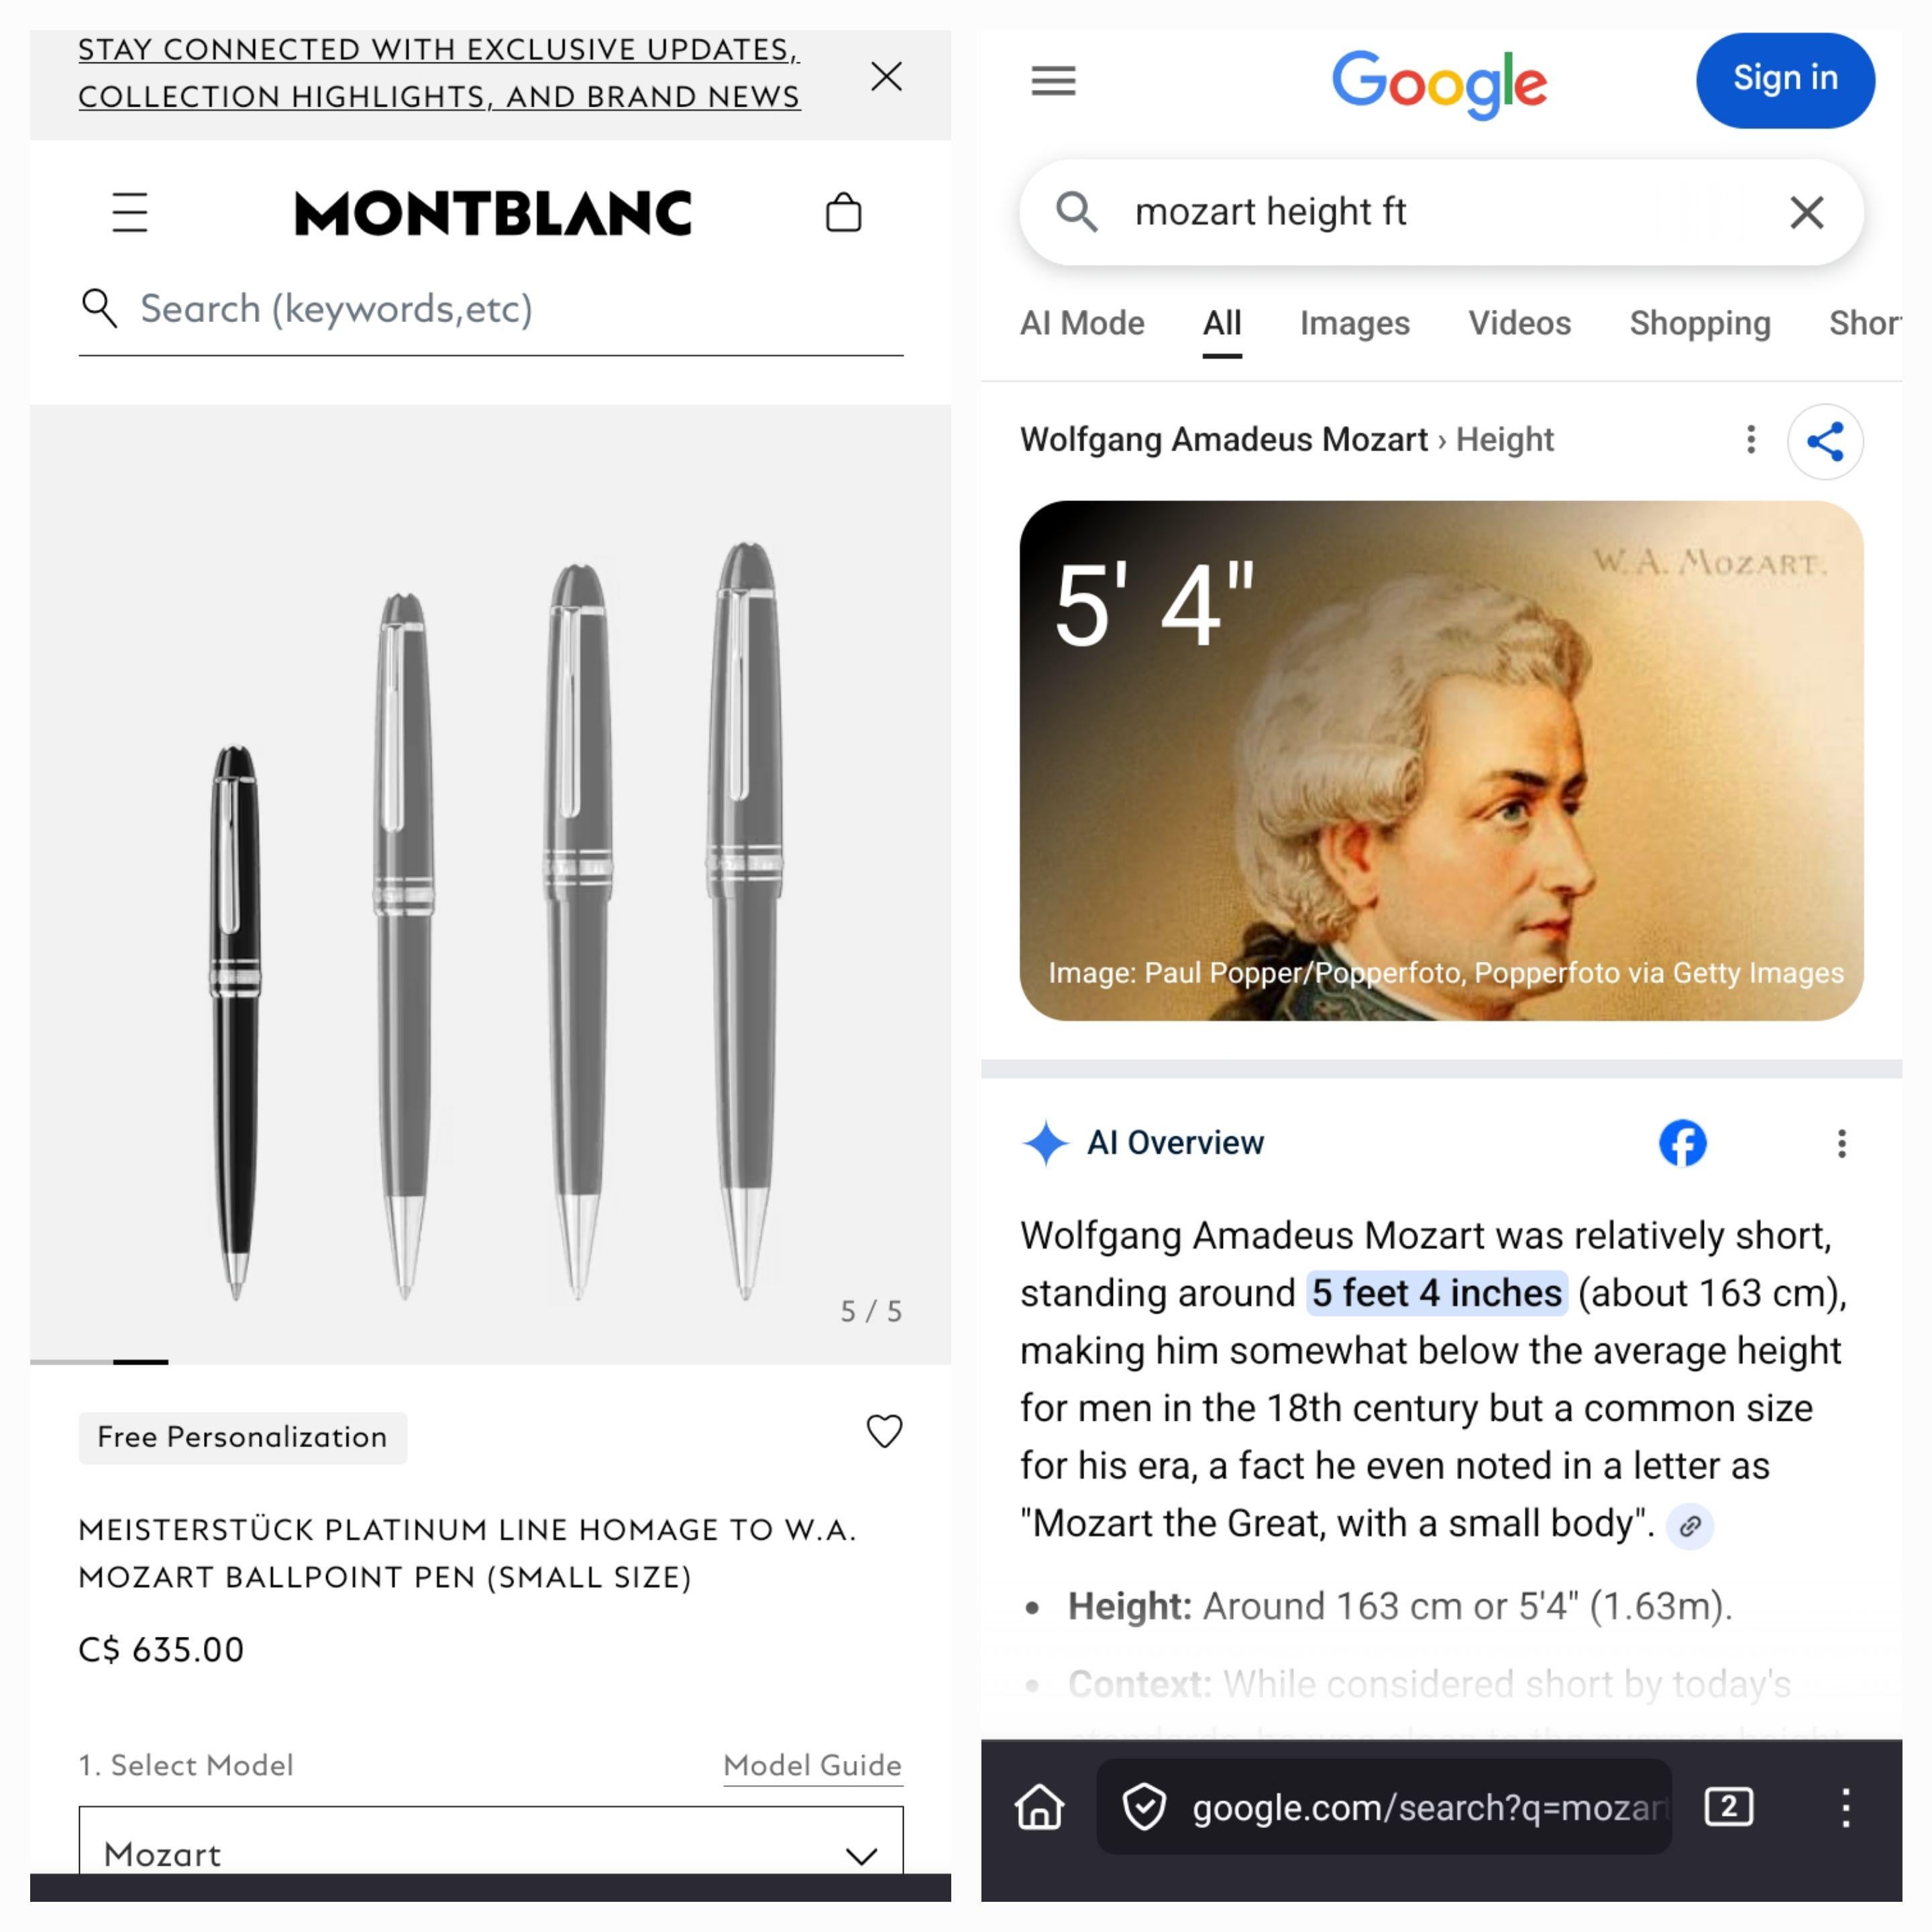Open more options beside Mozart Height heading
This screenshot has height=1932, width=1932.
[x=1750, y=440]
